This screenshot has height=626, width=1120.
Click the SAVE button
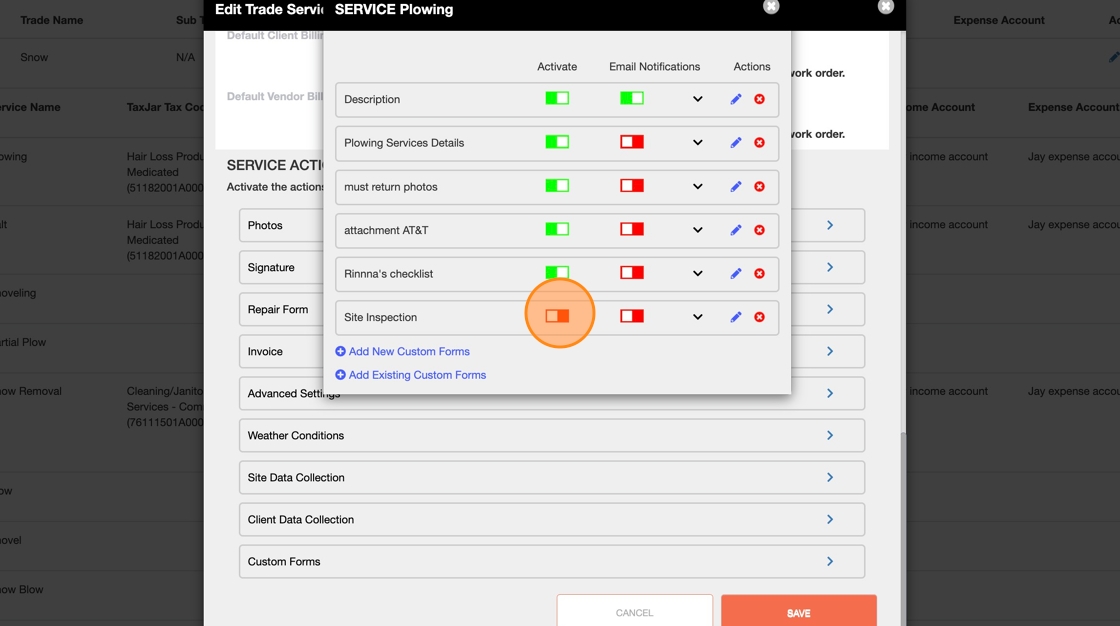click(x=799, y=612)
